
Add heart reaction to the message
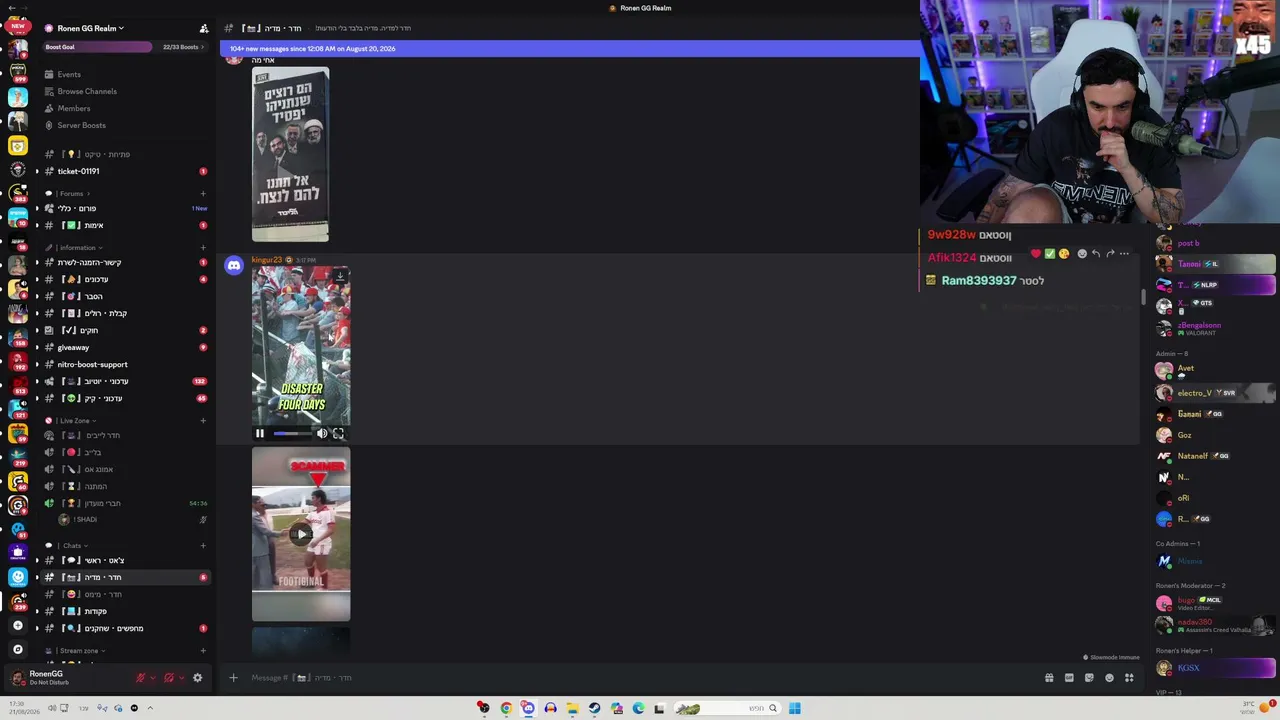[1036, 254]
